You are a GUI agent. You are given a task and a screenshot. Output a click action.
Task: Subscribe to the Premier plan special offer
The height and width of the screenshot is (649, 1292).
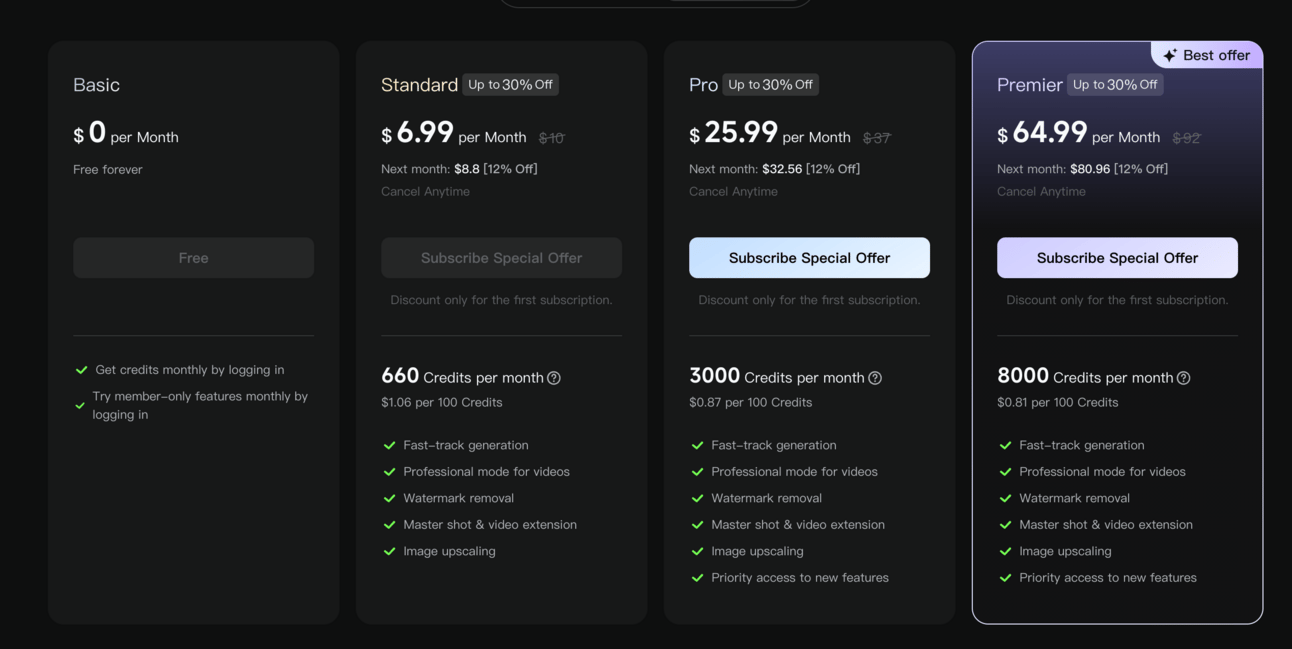click(x=1117, y=258)
